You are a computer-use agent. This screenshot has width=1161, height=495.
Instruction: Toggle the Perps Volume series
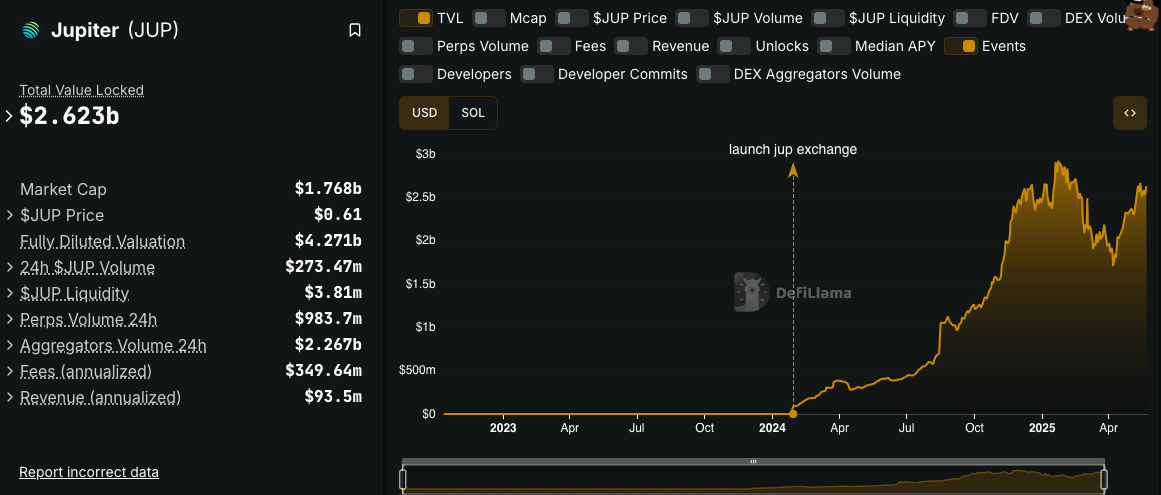tap(415, 46)
